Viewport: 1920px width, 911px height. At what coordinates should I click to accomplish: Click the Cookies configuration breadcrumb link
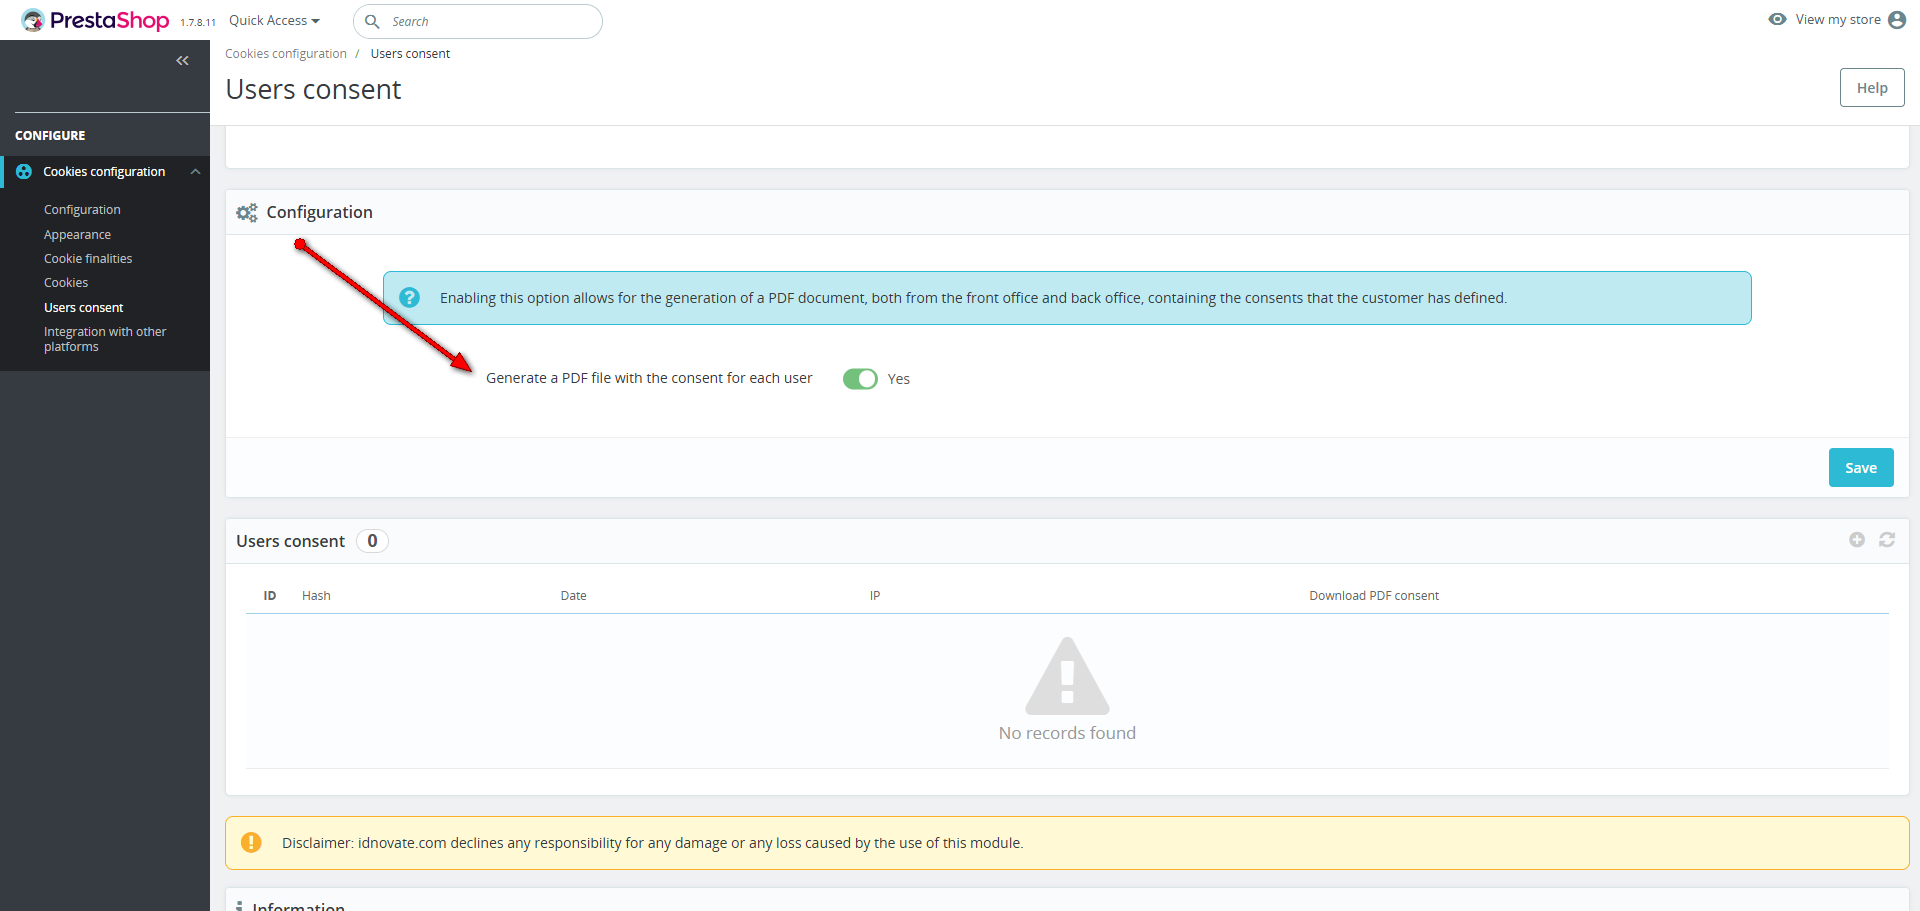(x=286, y=54)
